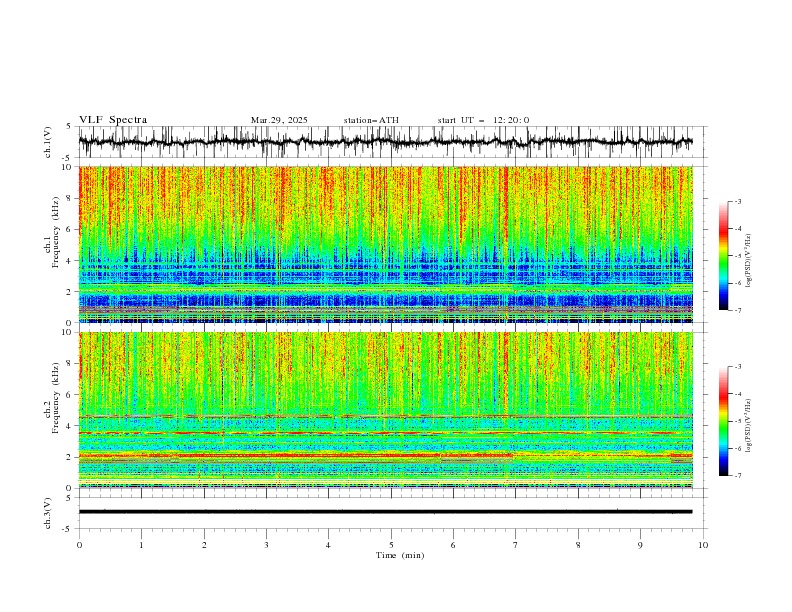Click the "VLF Spectra" title text
This screenshot has height=612, width=792.
(x=113, y=120)
